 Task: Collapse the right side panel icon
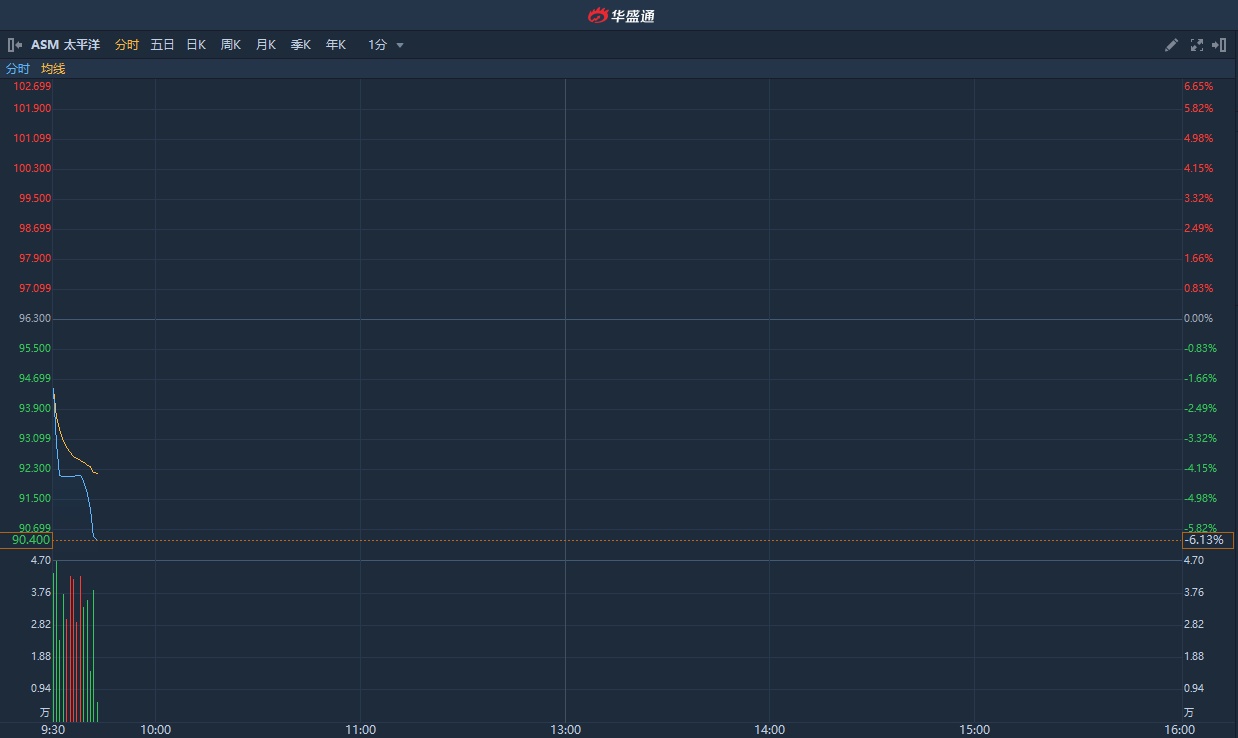coord(1219,45)
